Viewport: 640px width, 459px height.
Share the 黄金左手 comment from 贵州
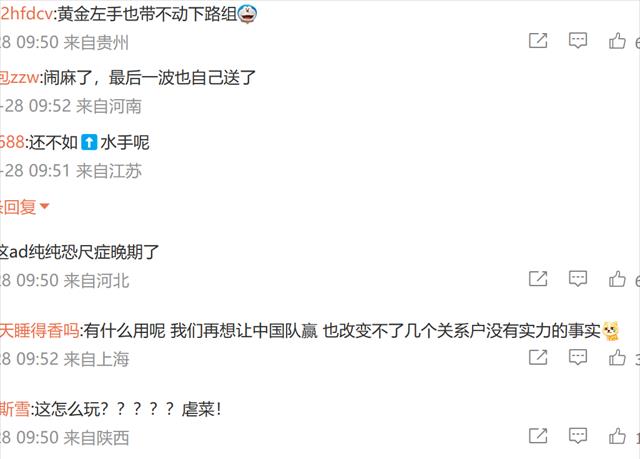click(538, 41)
